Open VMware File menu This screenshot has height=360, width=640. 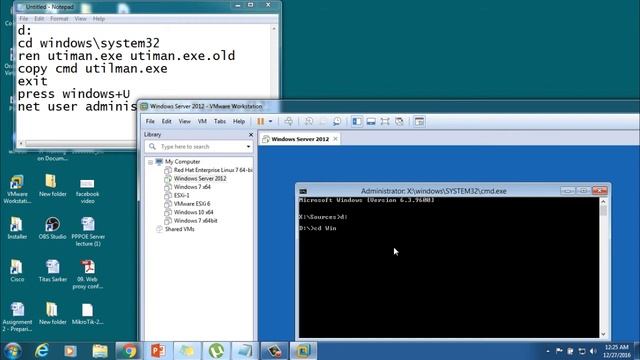150,121
